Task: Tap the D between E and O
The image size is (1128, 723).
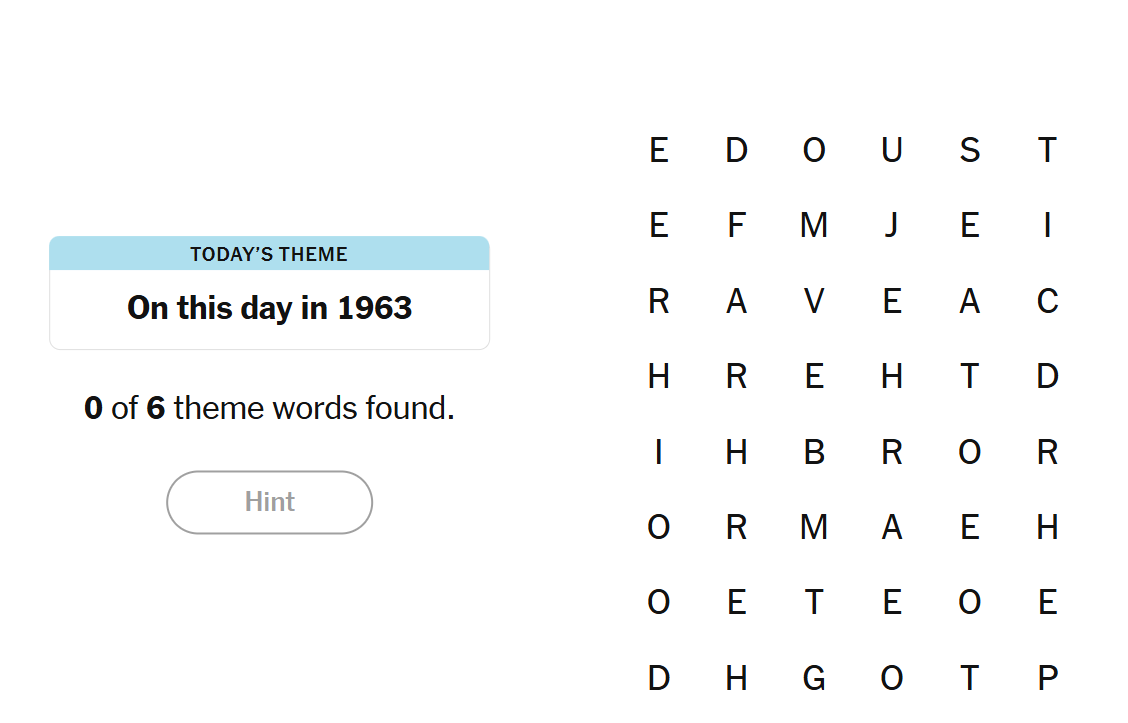Action: 736,150
